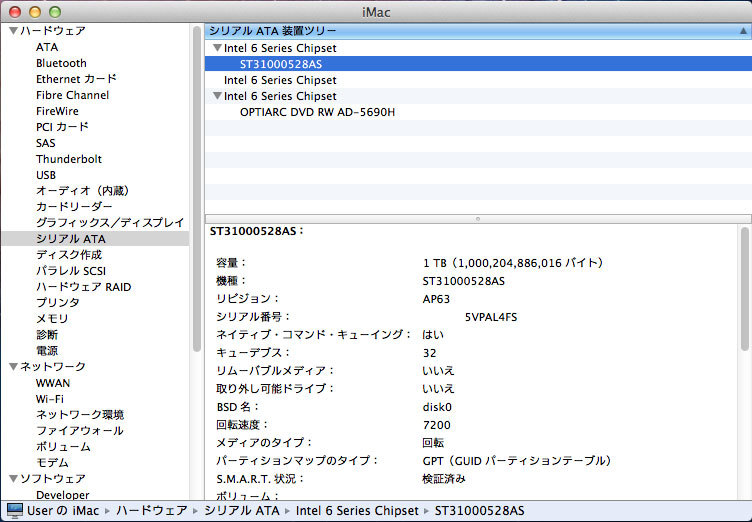Select Thunderbolt in sidebar
The image size is (752, 522).
69,159
